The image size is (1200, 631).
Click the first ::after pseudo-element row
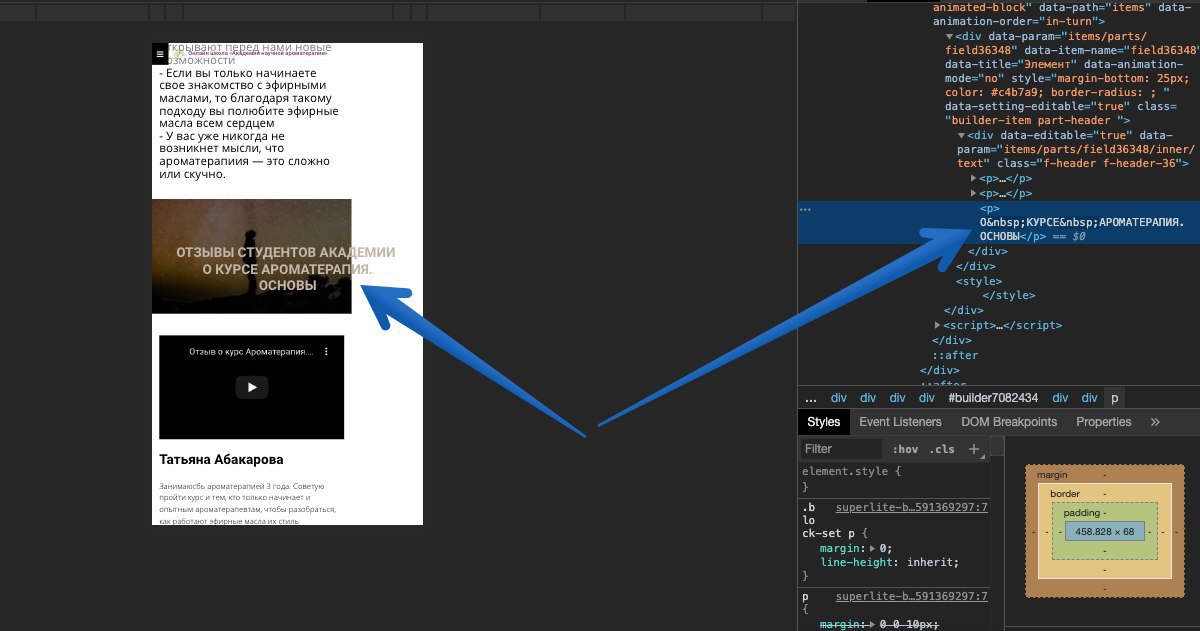(x=955, y=355)
